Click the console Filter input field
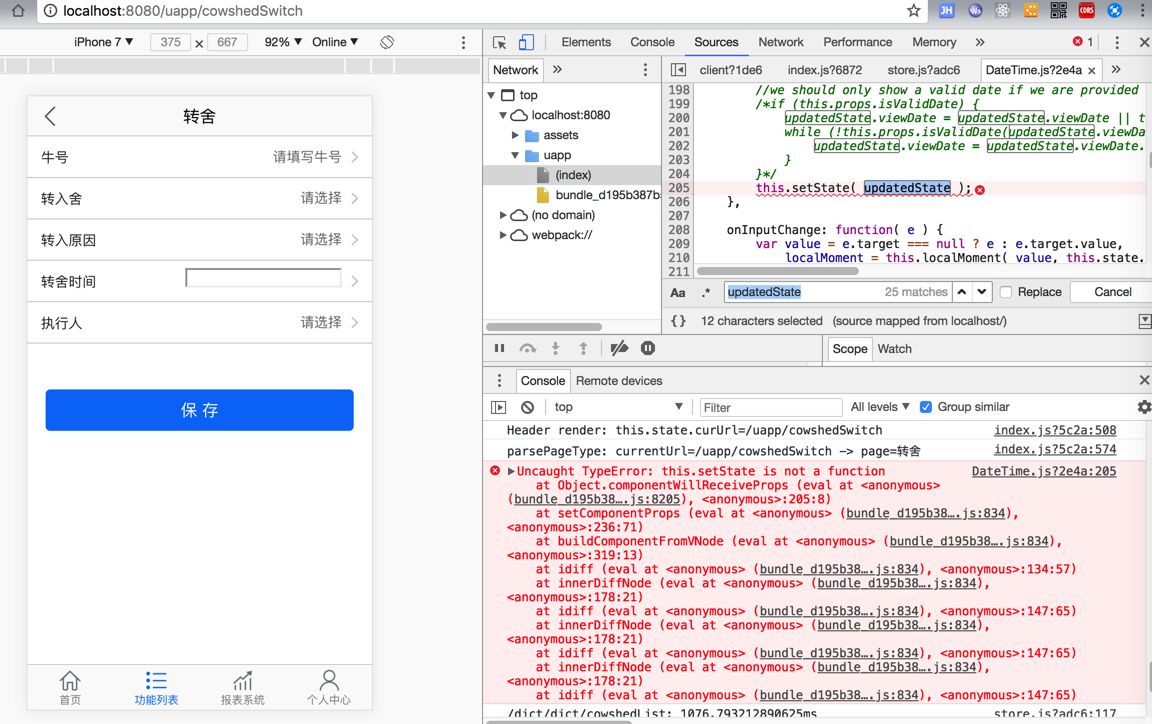1152x724 pixels. [x=770, y=407]
